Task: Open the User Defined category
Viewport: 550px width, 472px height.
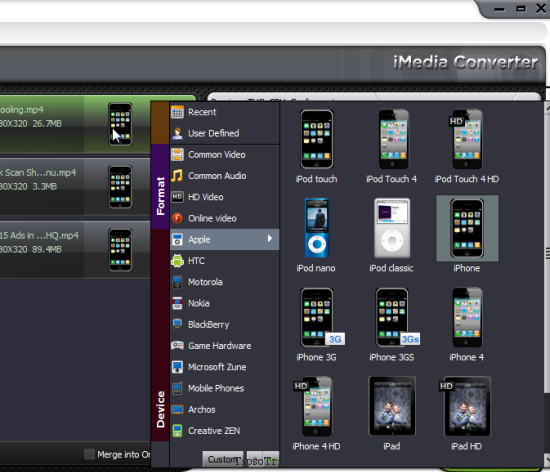Action: 224,133
